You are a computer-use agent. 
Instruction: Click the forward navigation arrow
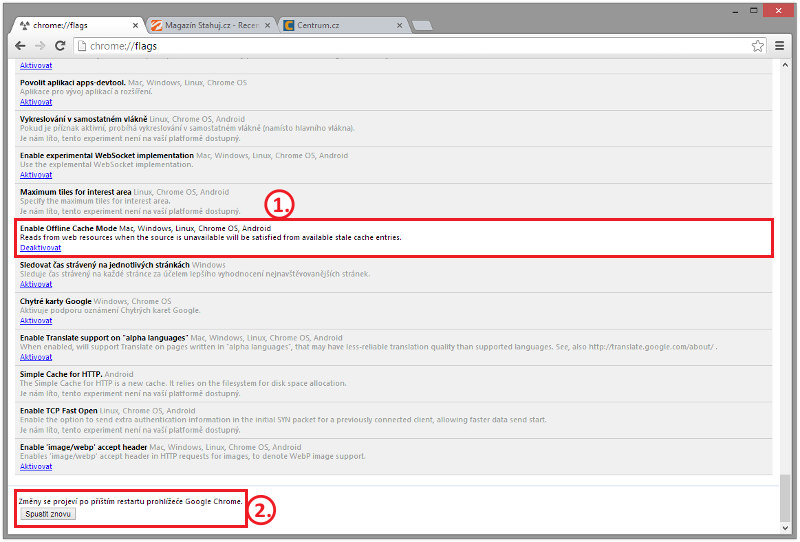(40, 46)
